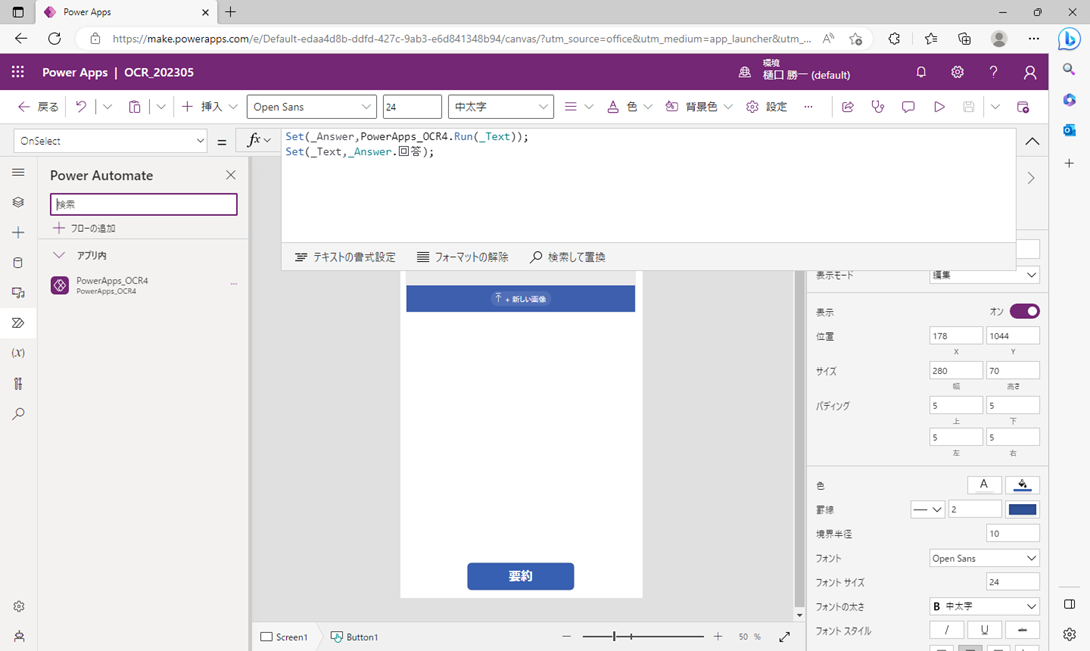Open the Data icon in left rail
Screen dimensions: 1090x651
tap(18, 262)
